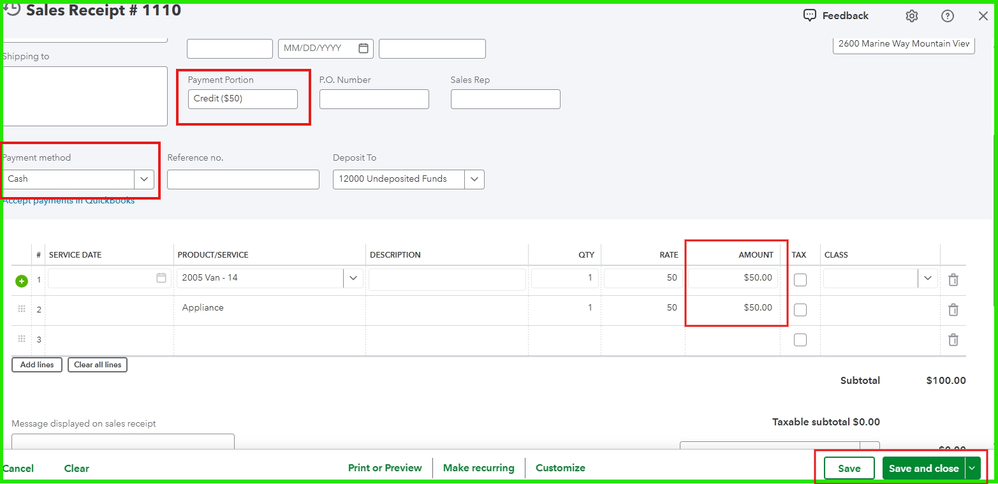This screenshot has width=998, height=484.
Task: Click the Clear link in the footer
Action: 76,468
